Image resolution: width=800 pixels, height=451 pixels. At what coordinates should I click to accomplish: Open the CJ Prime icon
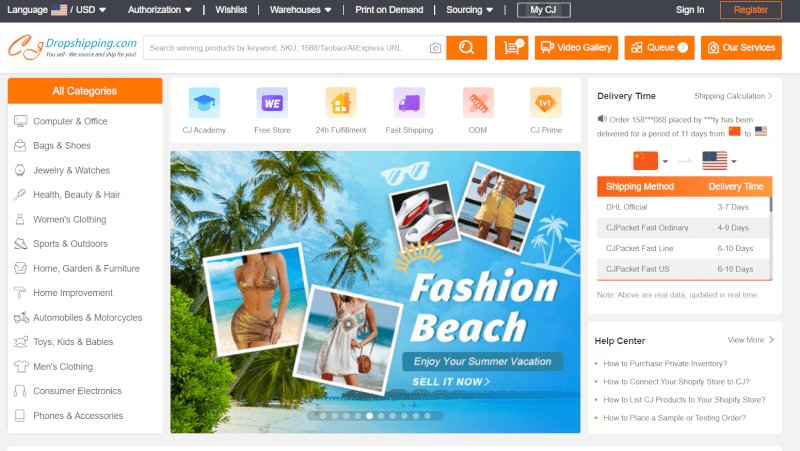tap(545, 103)
